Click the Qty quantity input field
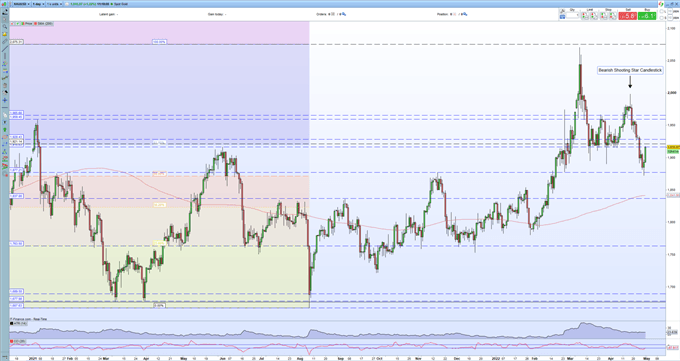The width and height of the screenshot is (680, 361). click(x=572, y=15)
